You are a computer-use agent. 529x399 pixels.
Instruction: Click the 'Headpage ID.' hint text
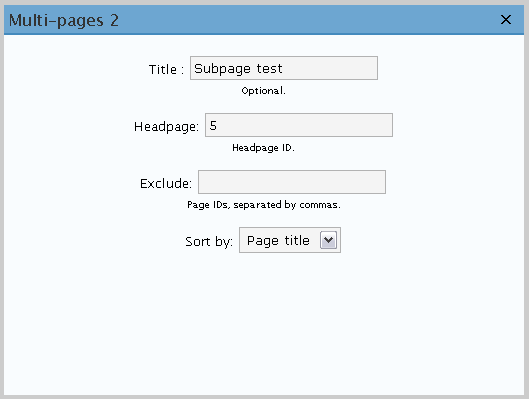[x=263, y=148]
